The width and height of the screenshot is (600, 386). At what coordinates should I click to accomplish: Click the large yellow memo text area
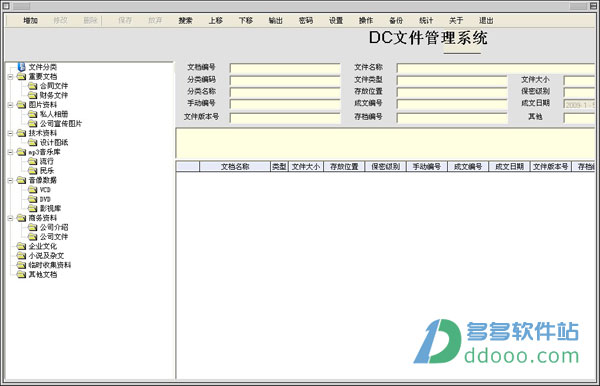pos(385,143)
